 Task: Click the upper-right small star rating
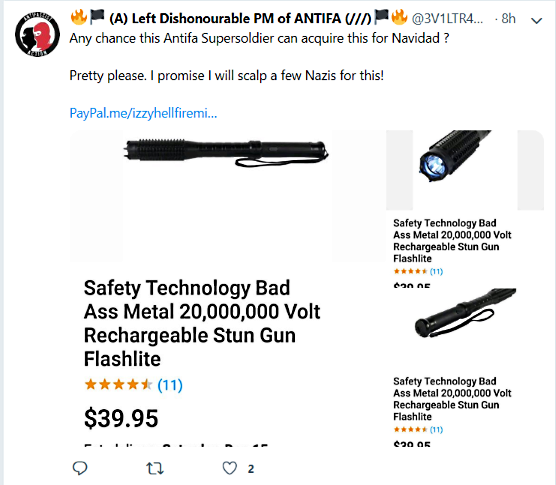(x=411, y=272)
